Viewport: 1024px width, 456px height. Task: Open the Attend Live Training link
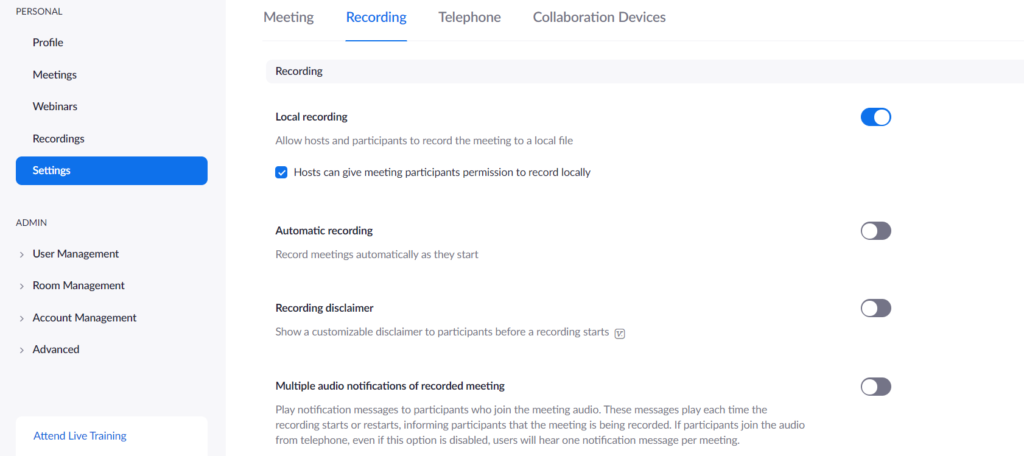coord(80,436)
